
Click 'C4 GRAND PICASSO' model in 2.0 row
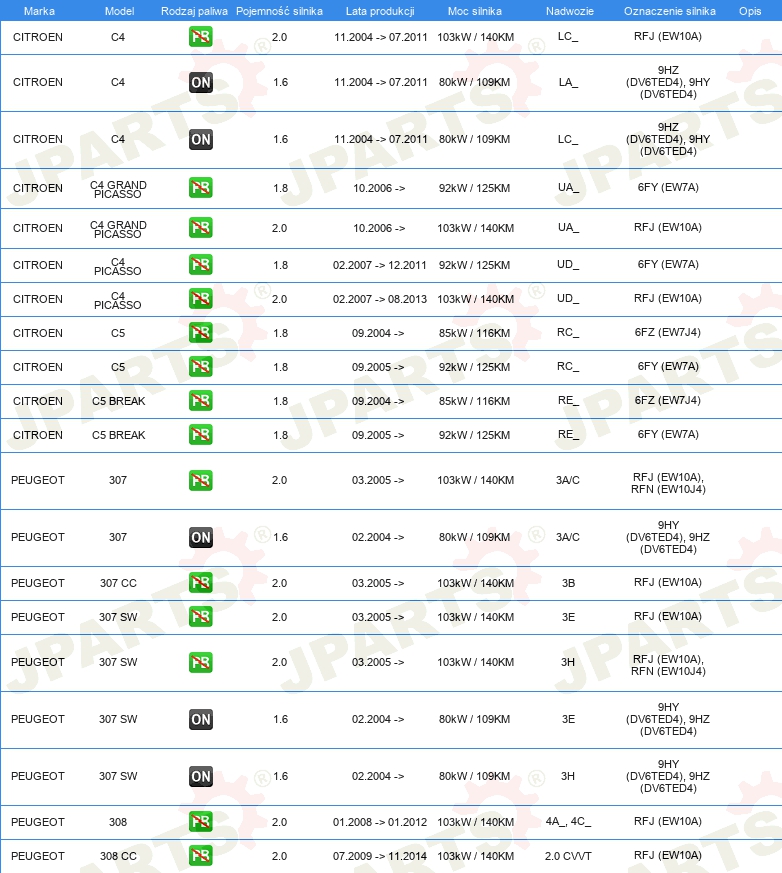point(118,229)
